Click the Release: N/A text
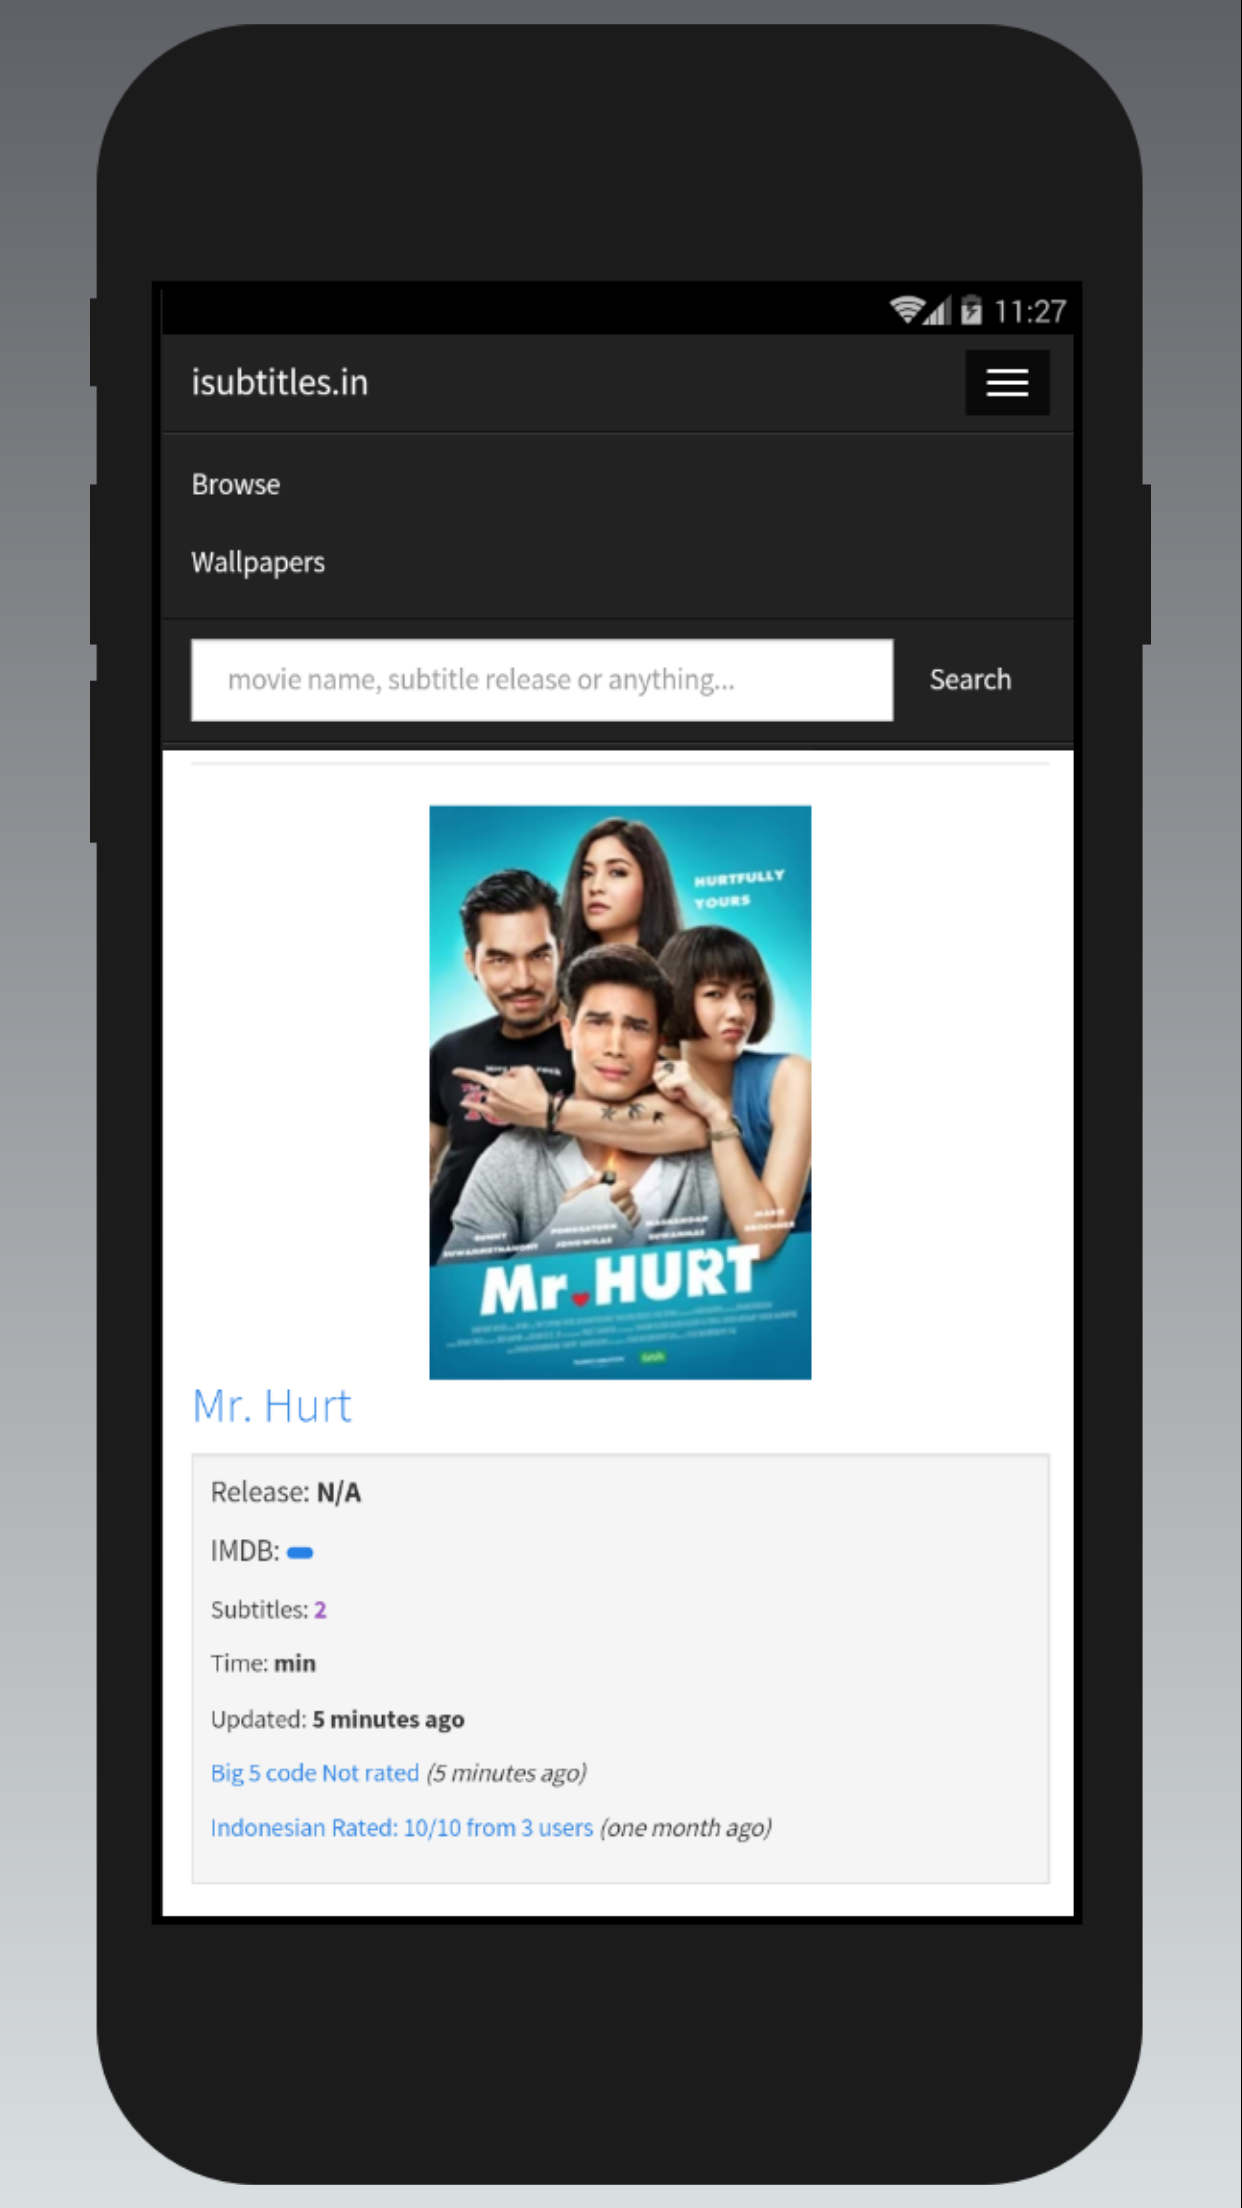This screenshot has width=1242, height=2208. point(286,1493)
